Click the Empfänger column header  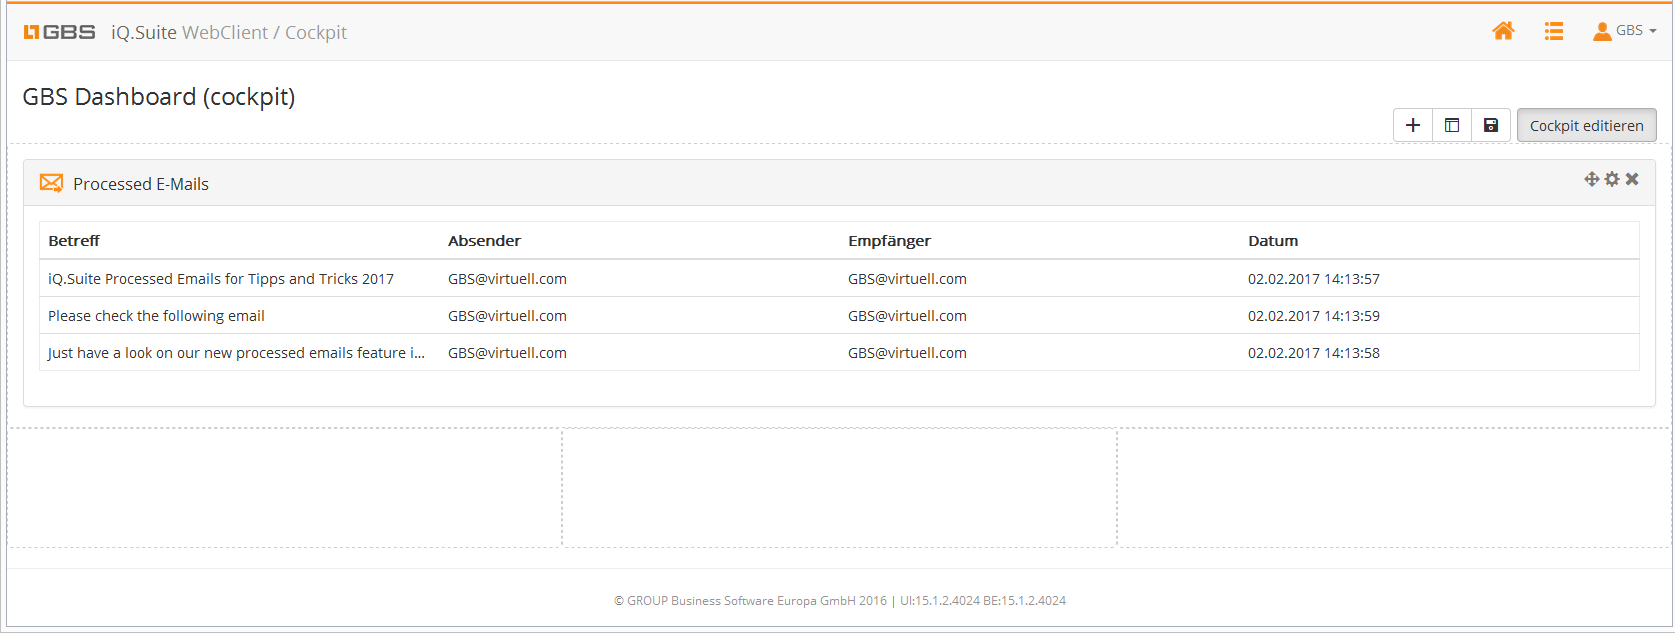point(889,241)
